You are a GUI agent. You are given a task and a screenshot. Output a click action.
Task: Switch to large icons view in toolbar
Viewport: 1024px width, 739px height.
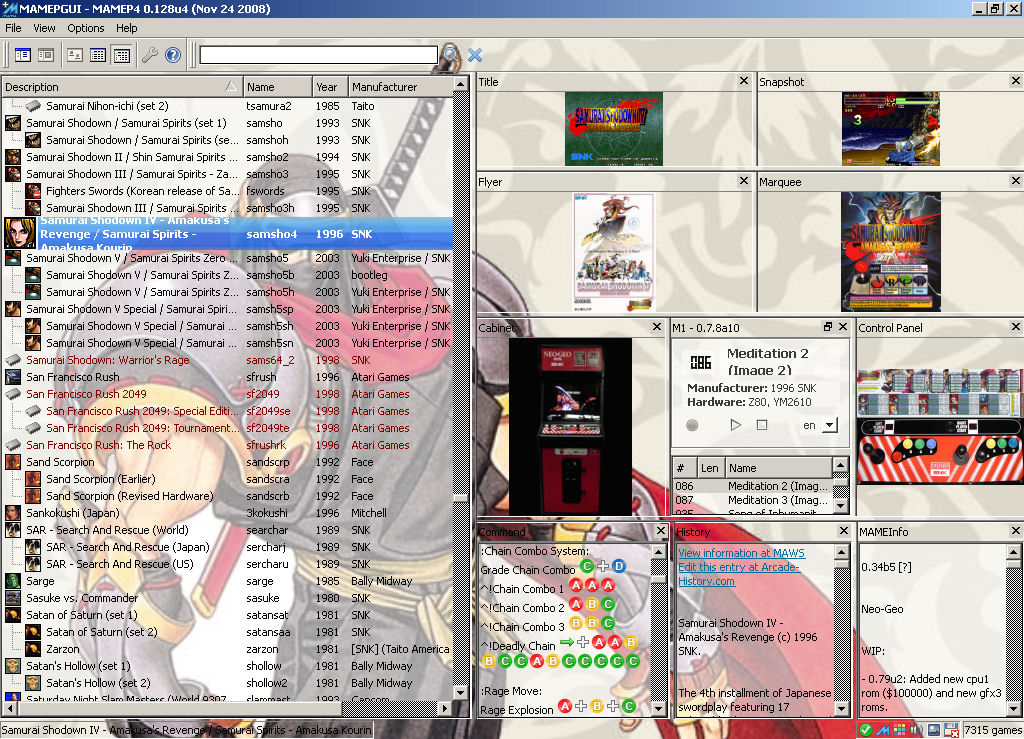point(75,55)
